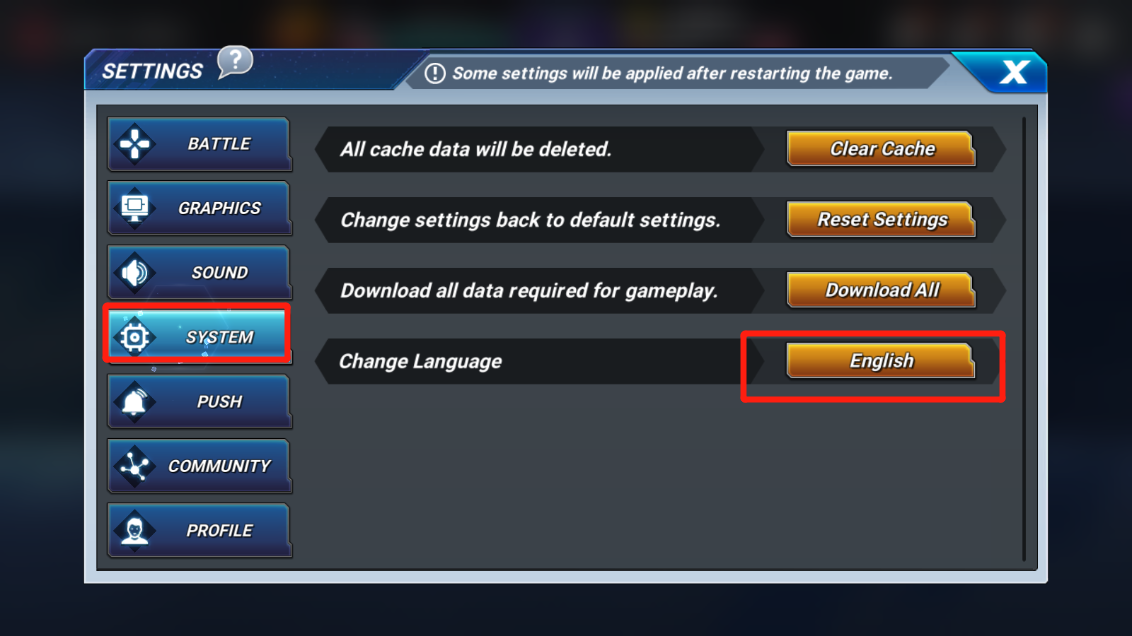The image size is (1132, 636).
Task: Click the Graphics monitor icon
Action: tap(134, 208)
